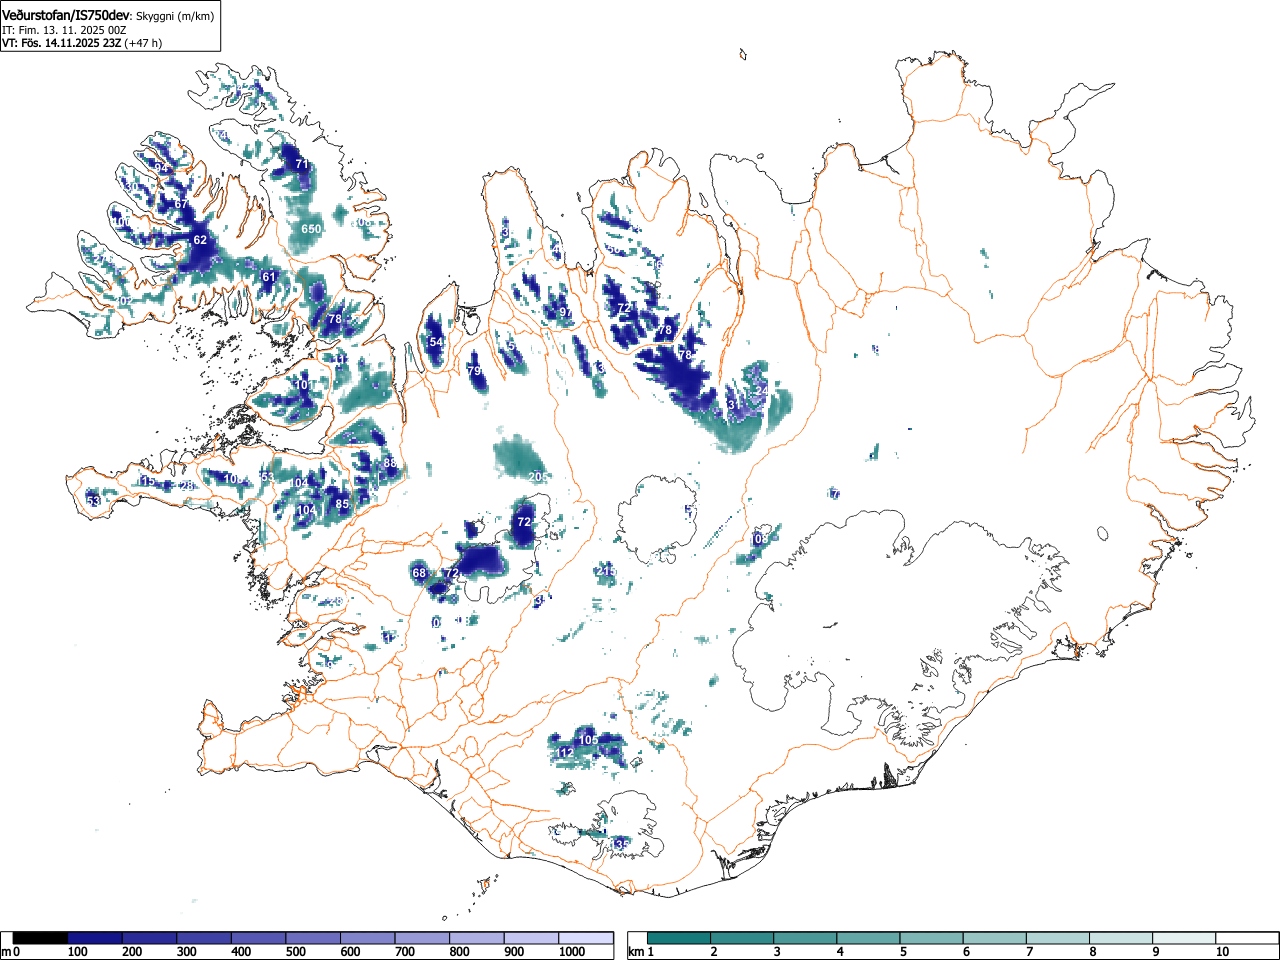The image size is (1280, 960).
Task: Click the 600–700 m legend swatch
Action: pyautogui.click(x=367, y=938)
